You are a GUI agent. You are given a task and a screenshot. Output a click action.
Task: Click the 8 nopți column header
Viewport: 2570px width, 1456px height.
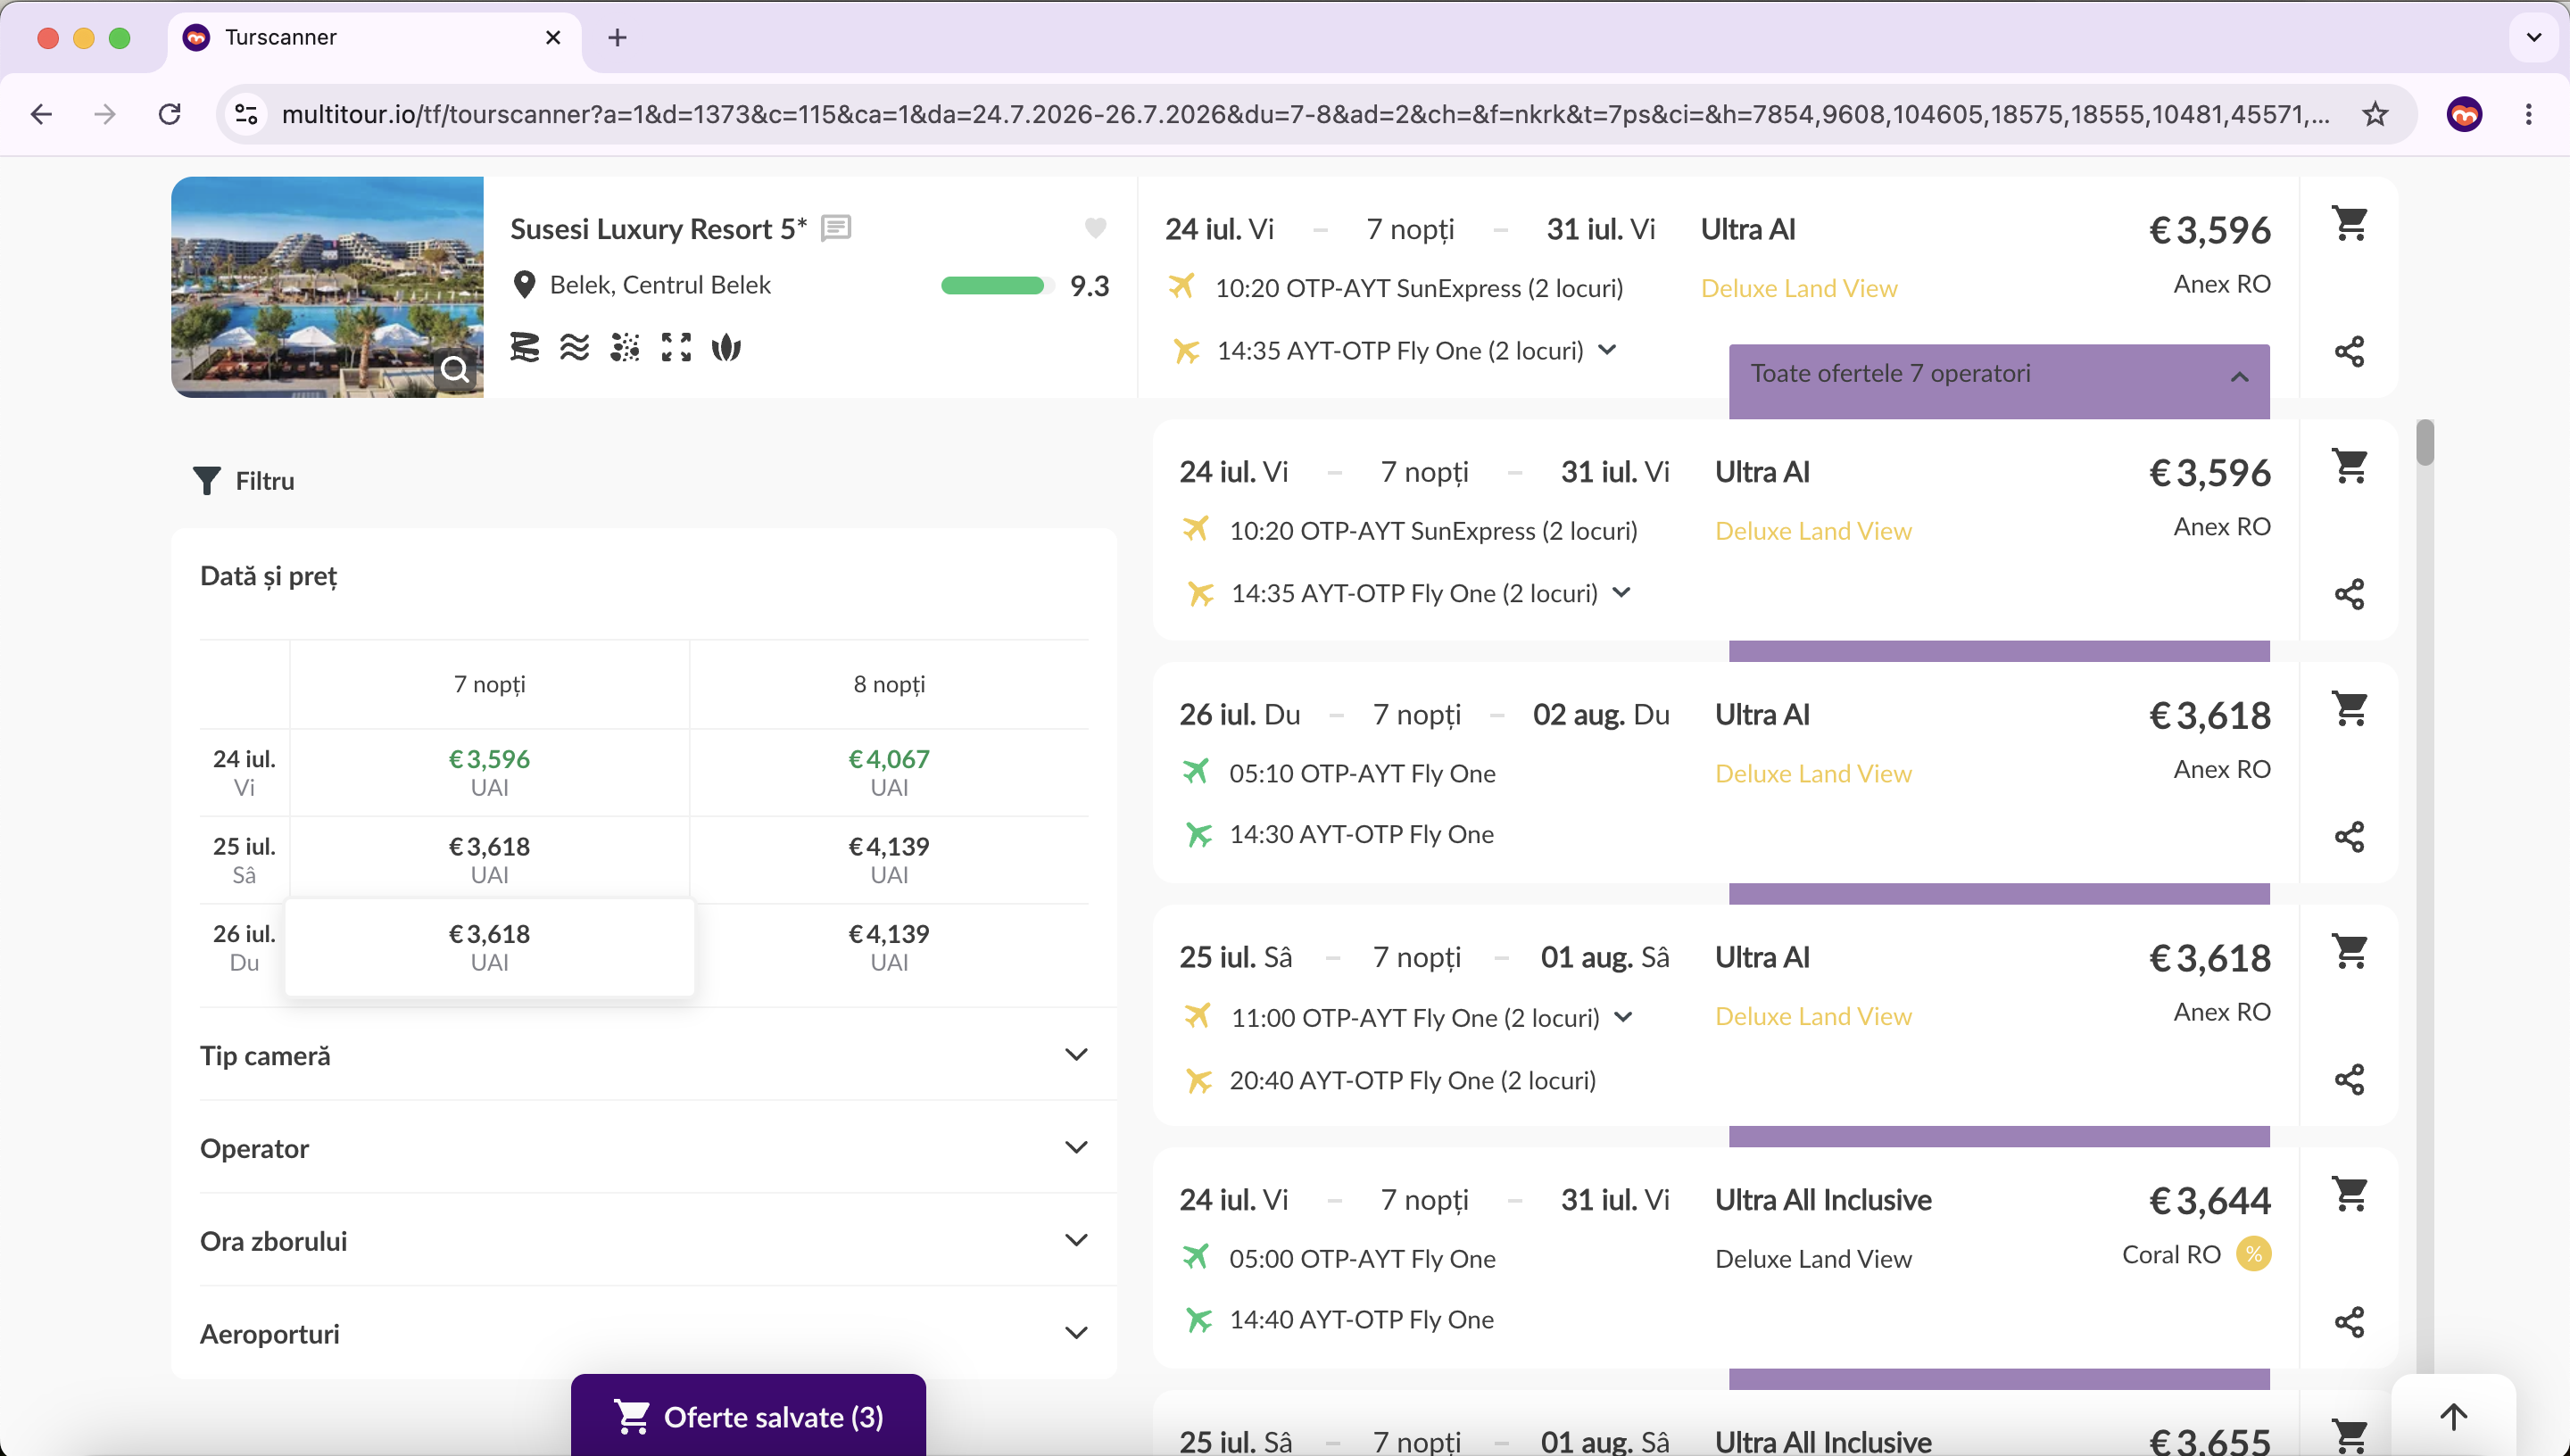point(889,684)
